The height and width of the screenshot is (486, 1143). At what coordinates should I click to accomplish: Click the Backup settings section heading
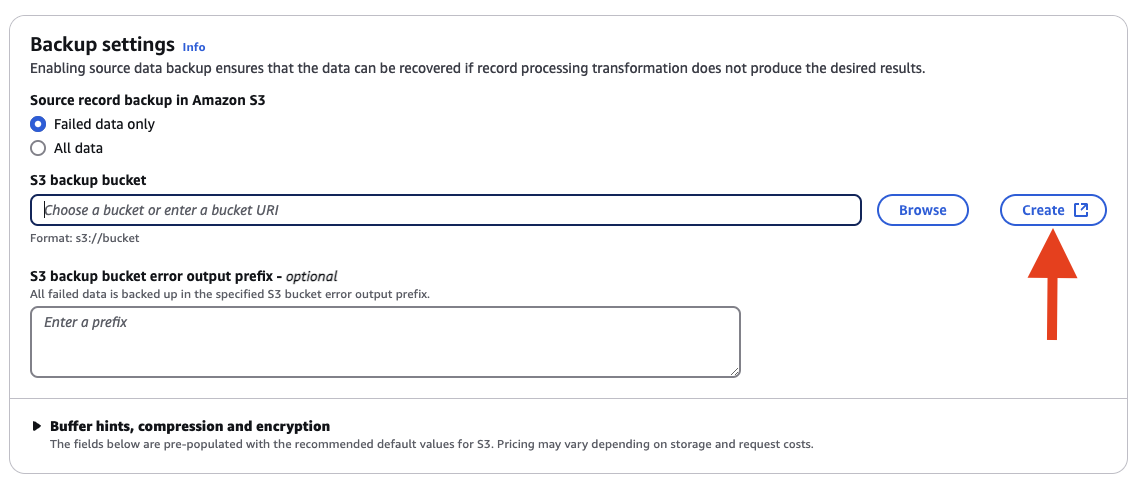(x=103, y=44)
